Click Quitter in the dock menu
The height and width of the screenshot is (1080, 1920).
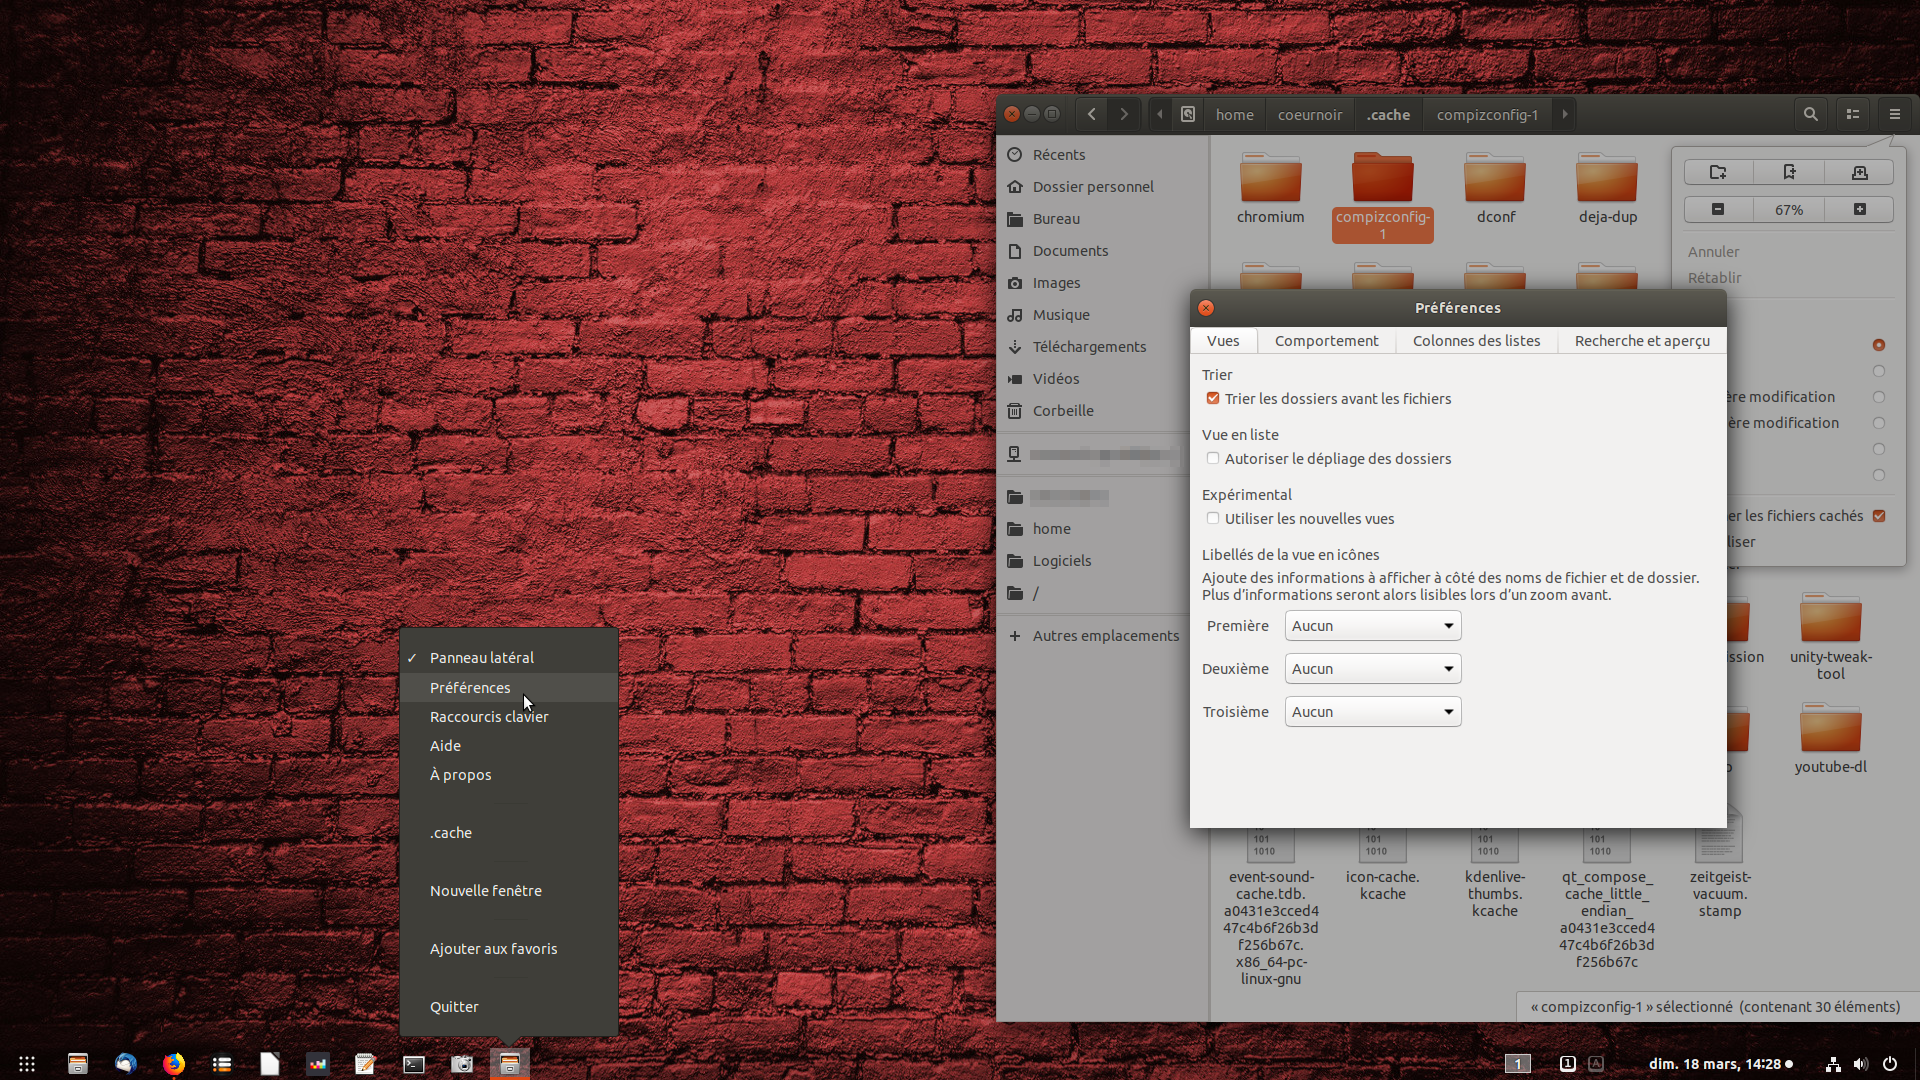pos(454,1007)
